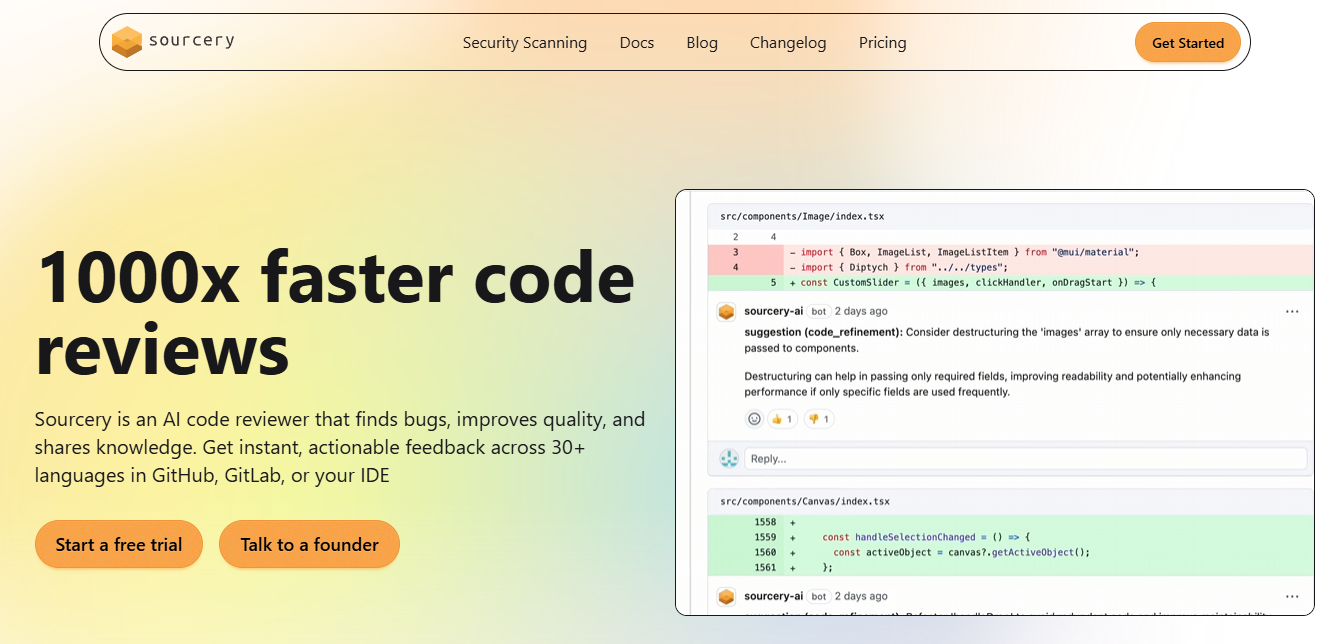Click the sourcery-ai username in first comment
The height and width of the screenshot is (644, 1343).
pyautogui.click(x=773, y=311)
